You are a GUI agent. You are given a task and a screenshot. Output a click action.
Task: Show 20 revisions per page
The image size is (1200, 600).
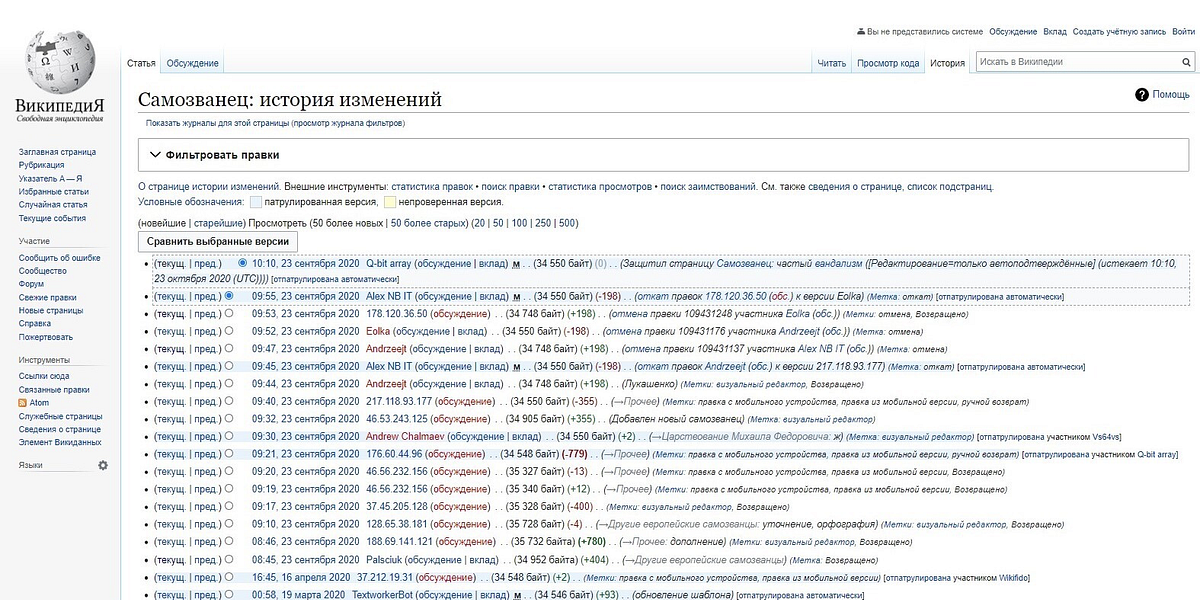pyautogui.click(x=479, y=223)
